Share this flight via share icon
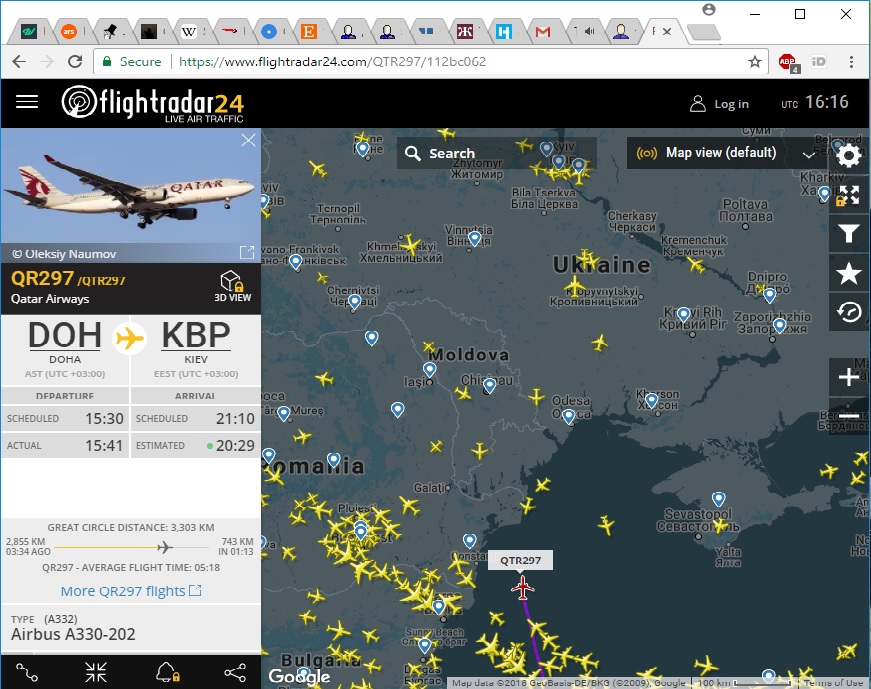 tap(235, 672)
